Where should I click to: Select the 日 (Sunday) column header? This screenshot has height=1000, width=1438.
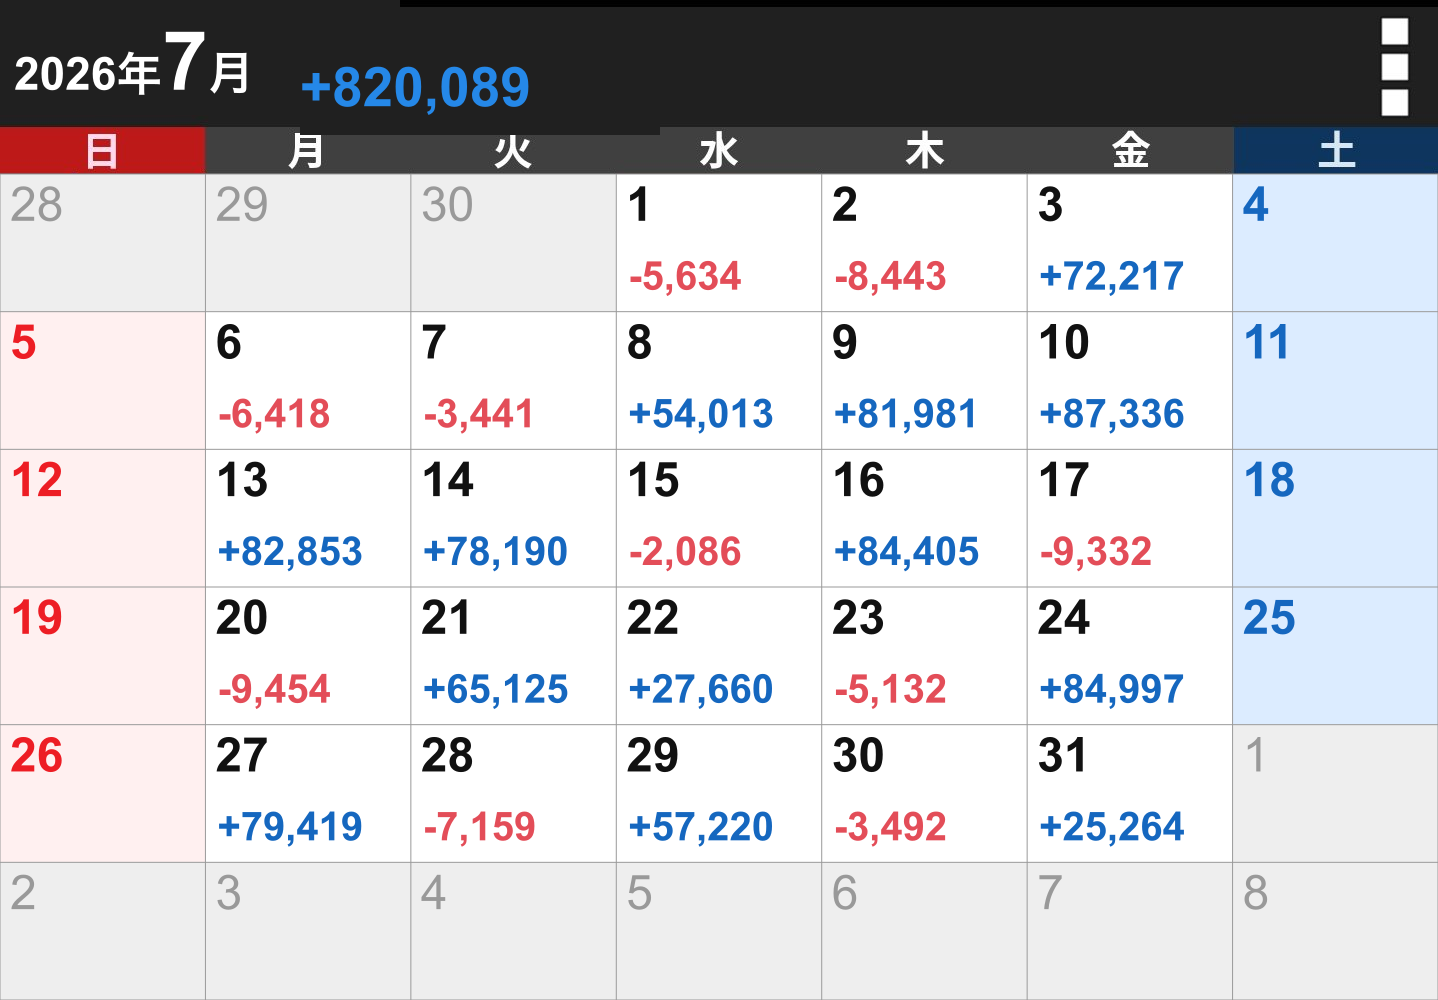(x=102, y=151)
